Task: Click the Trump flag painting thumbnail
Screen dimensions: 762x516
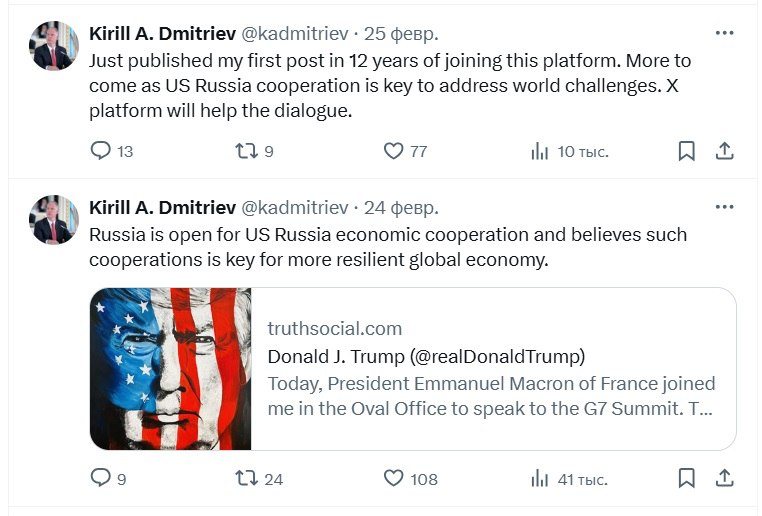Action: [170, 369]
